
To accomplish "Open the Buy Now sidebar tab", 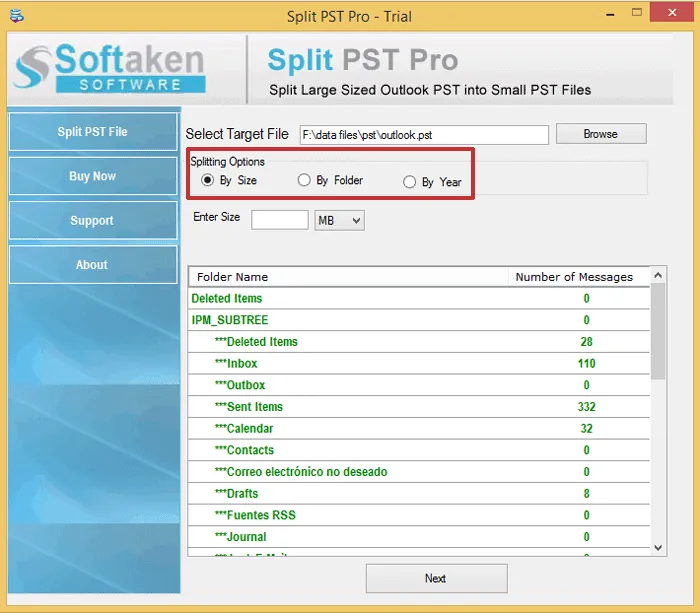I will click(x=93, y=176).
